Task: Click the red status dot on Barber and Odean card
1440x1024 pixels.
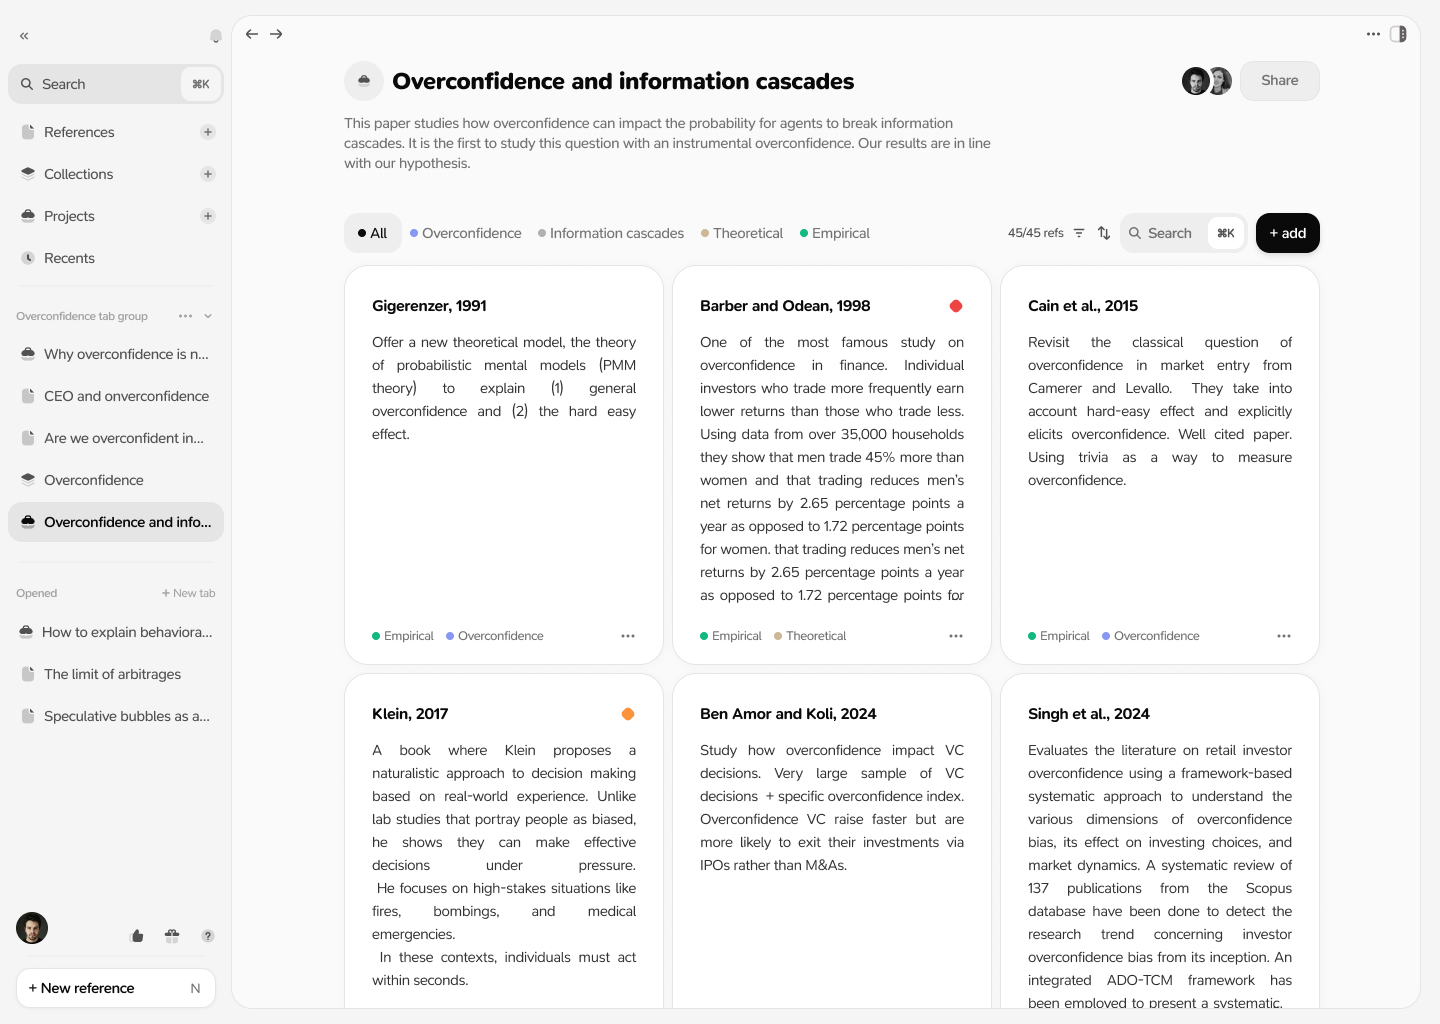Action: (x=956, y=306)
